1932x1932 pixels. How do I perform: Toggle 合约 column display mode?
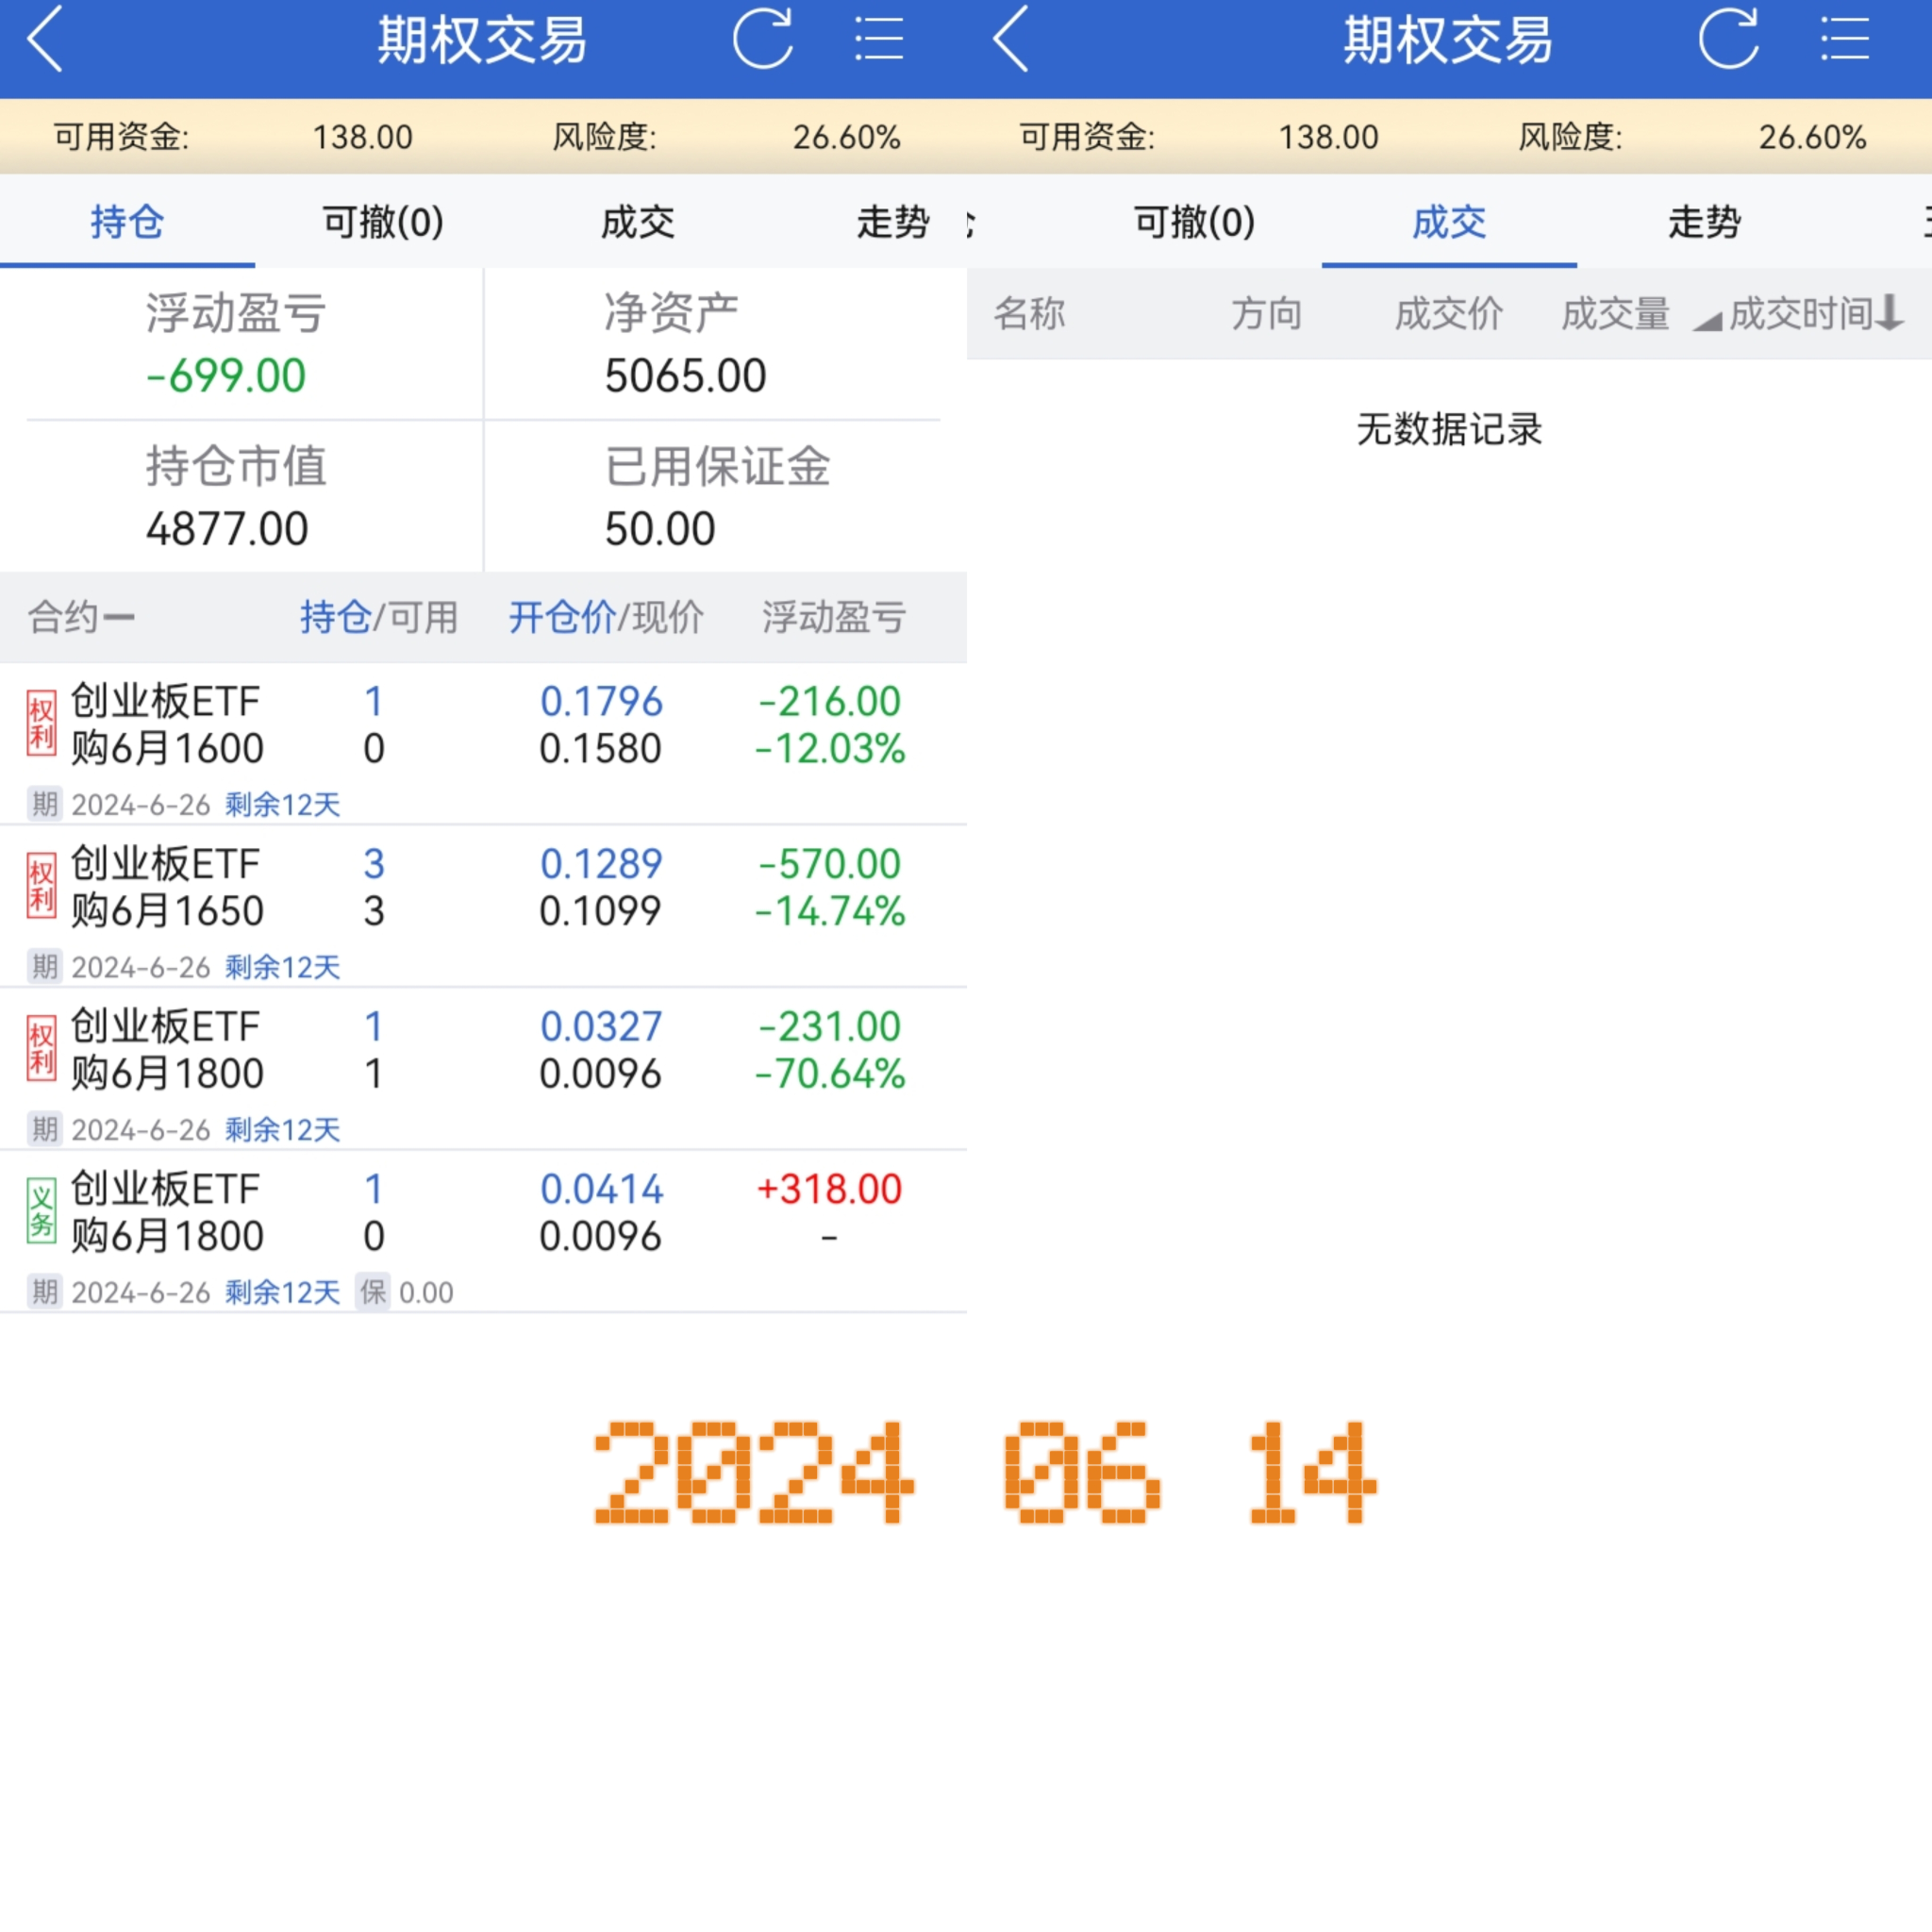[80, 617]
